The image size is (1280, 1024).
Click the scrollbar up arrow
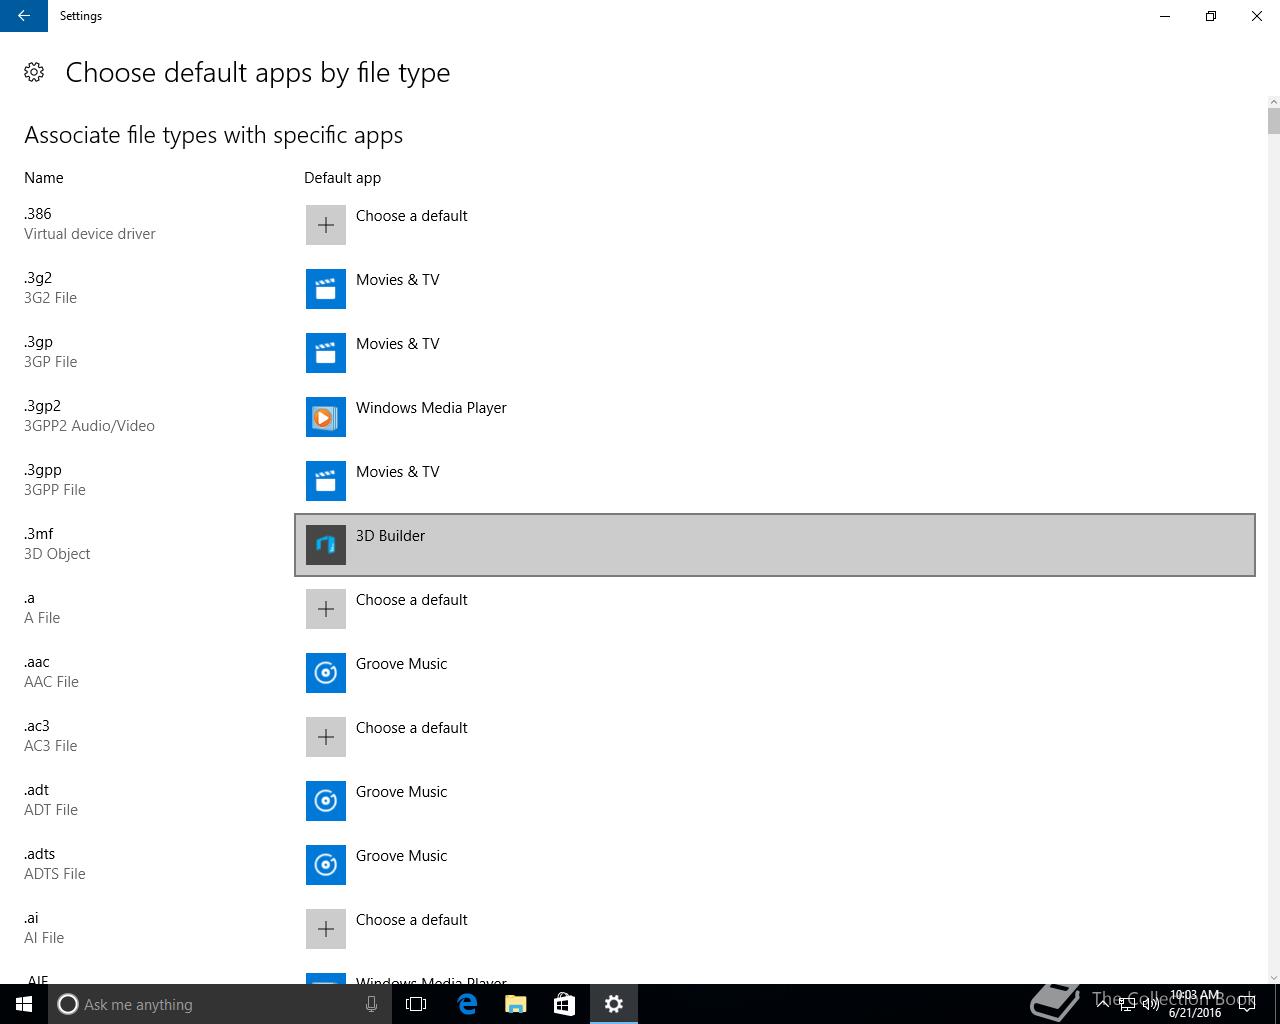[x=1273, y=101]
